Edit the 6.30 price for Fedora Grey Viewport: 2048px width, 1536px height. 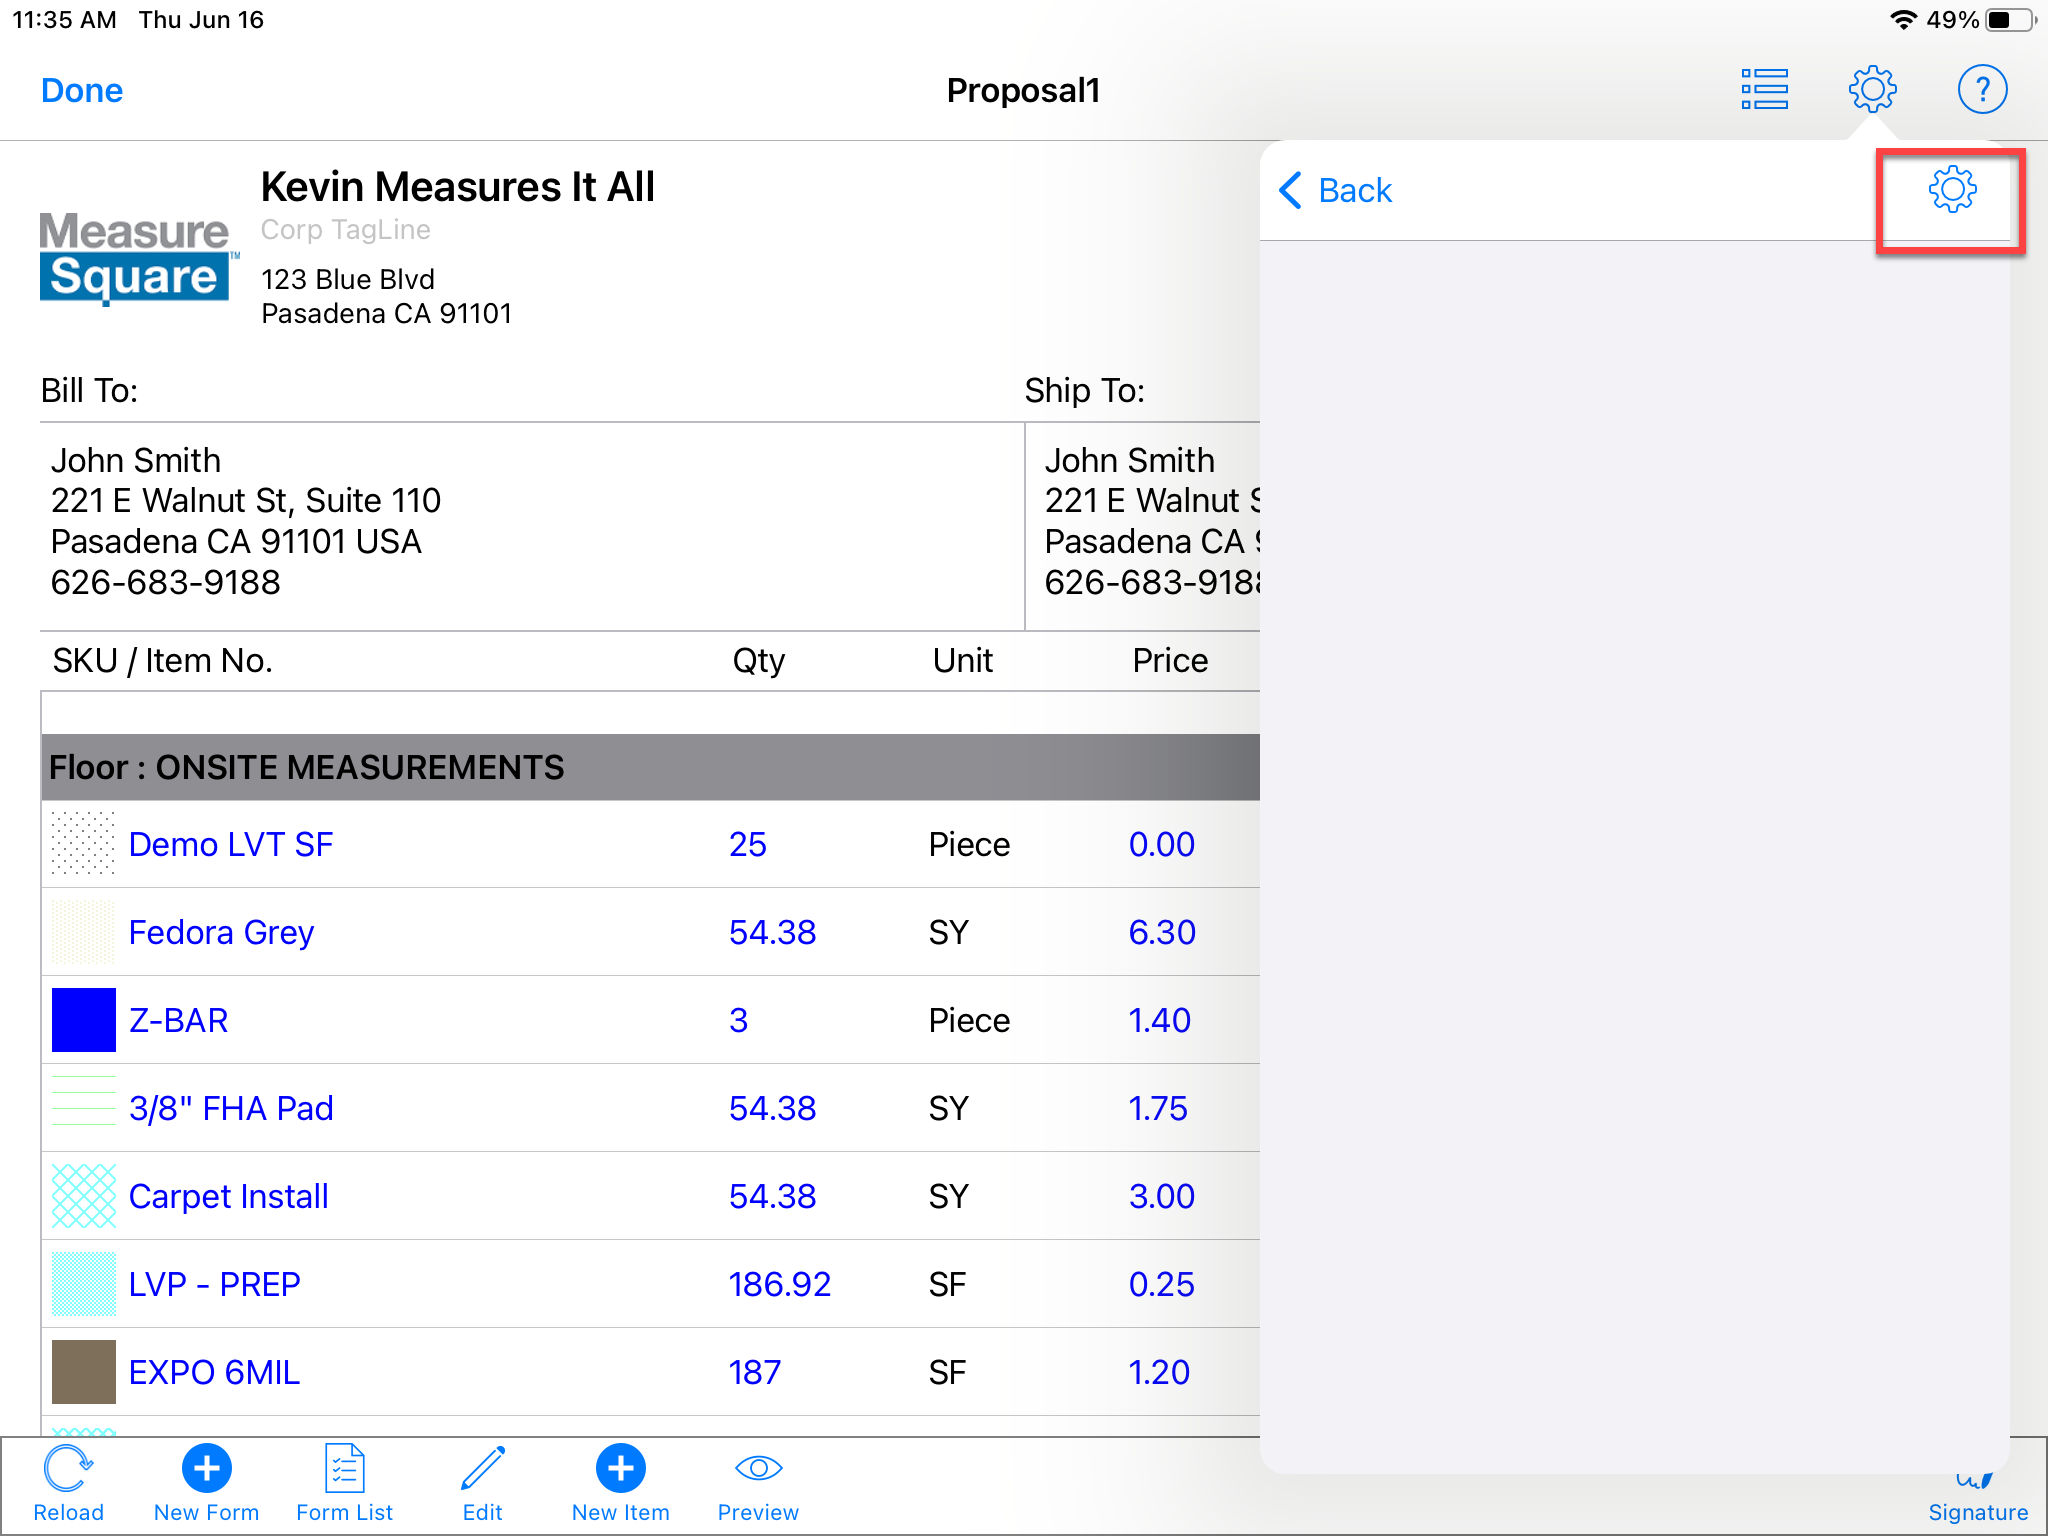[1161, 932]
